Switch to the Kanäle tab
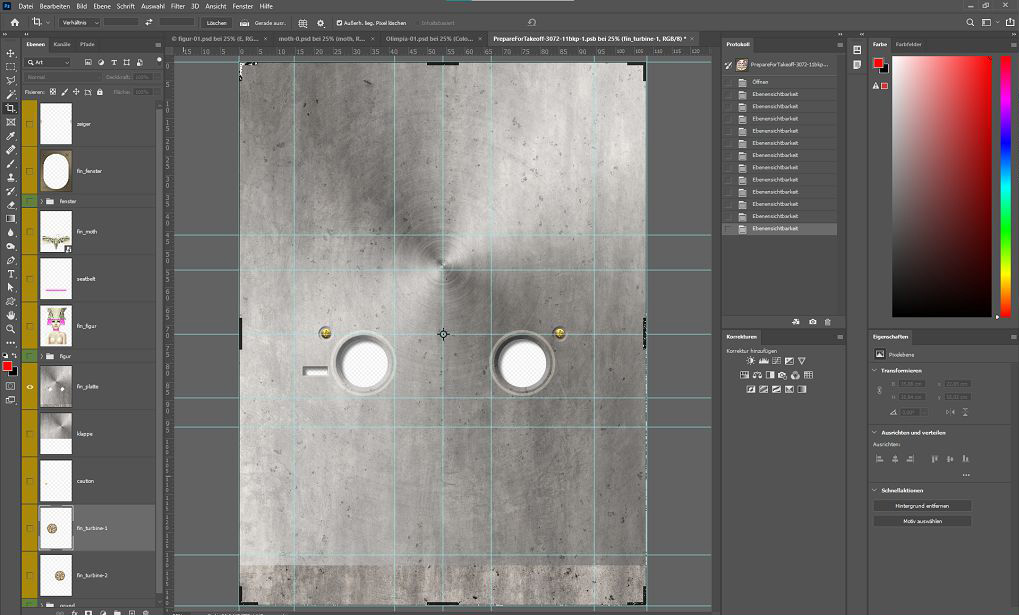 pyautogui.click(x=62, y=44)
